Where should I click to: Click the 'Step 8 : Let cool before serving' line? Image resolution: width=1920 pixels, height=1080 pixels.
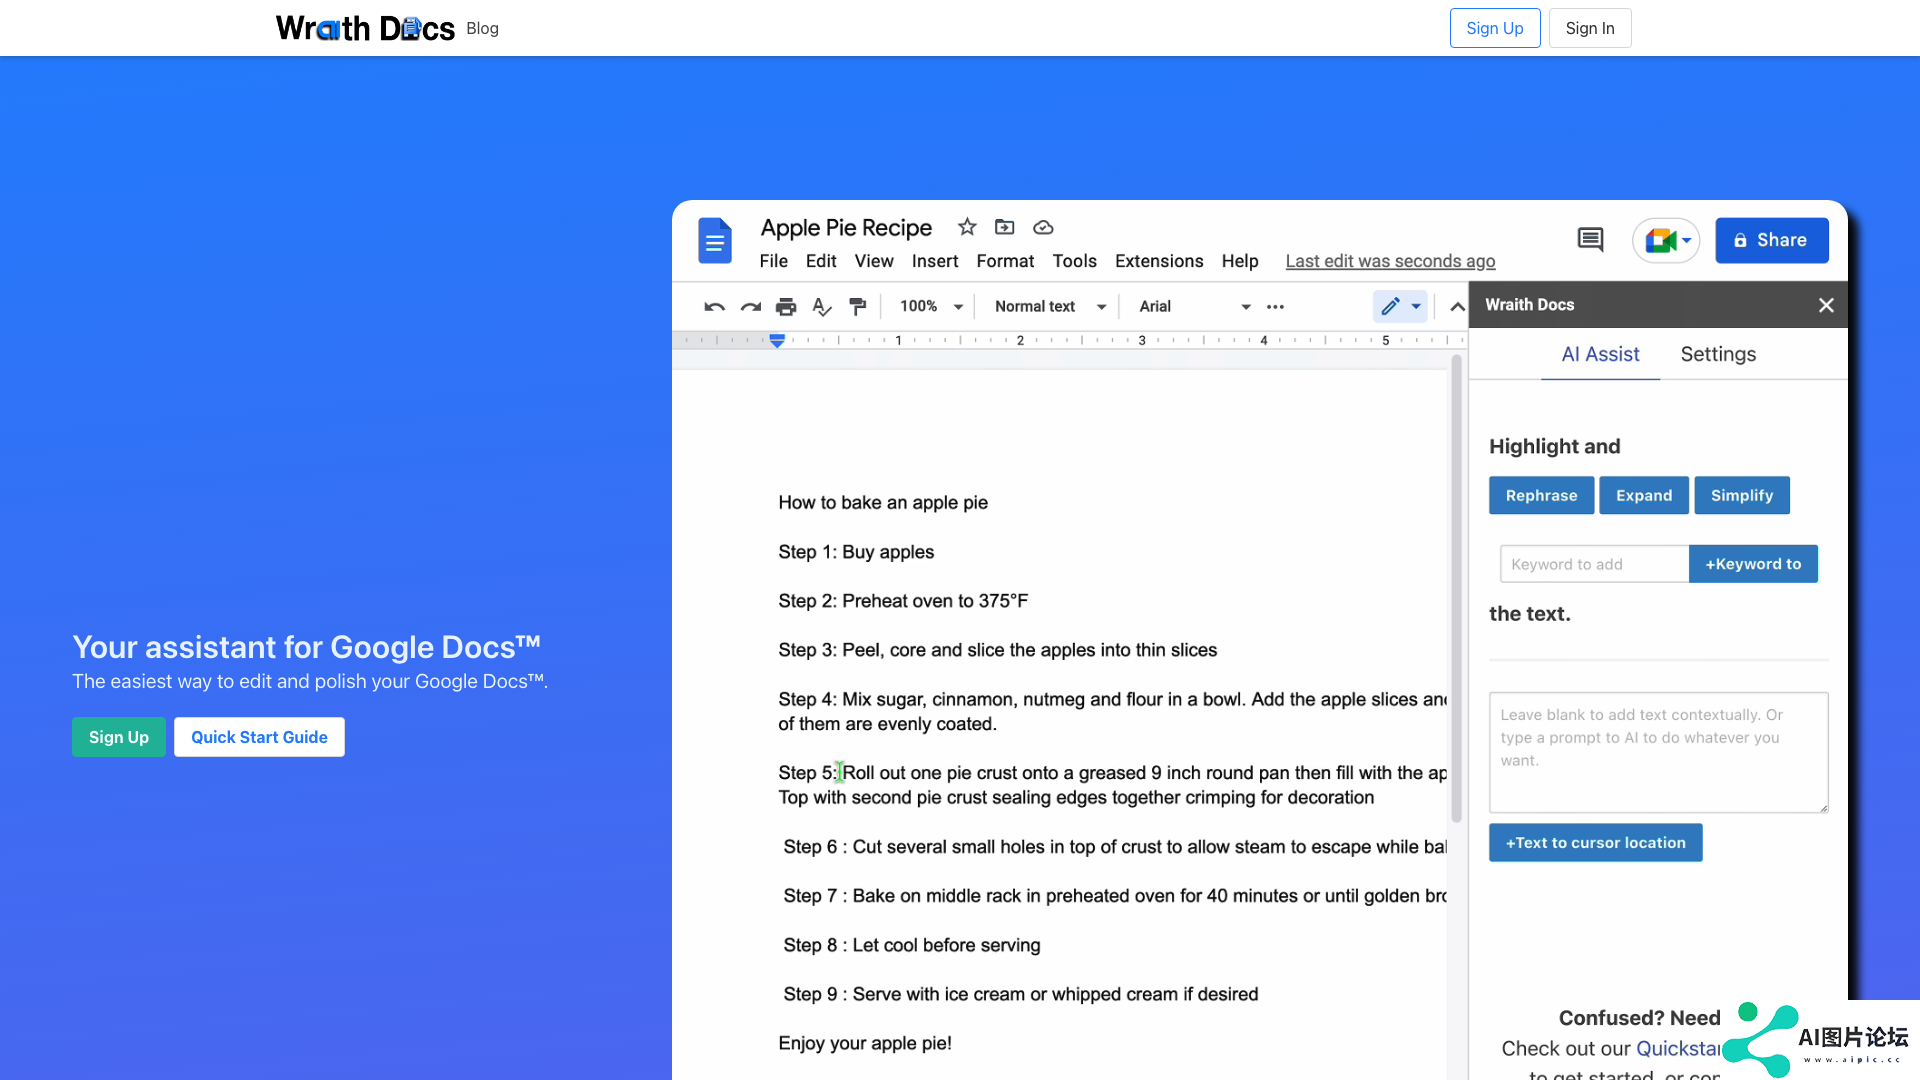point(912,945)
